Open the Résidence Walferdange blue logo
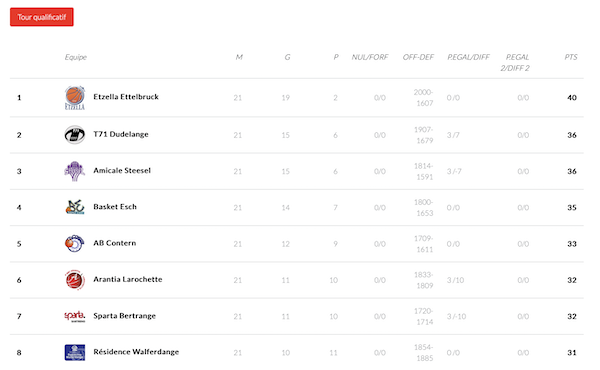The image size is (600, 370). coord(75,352)
